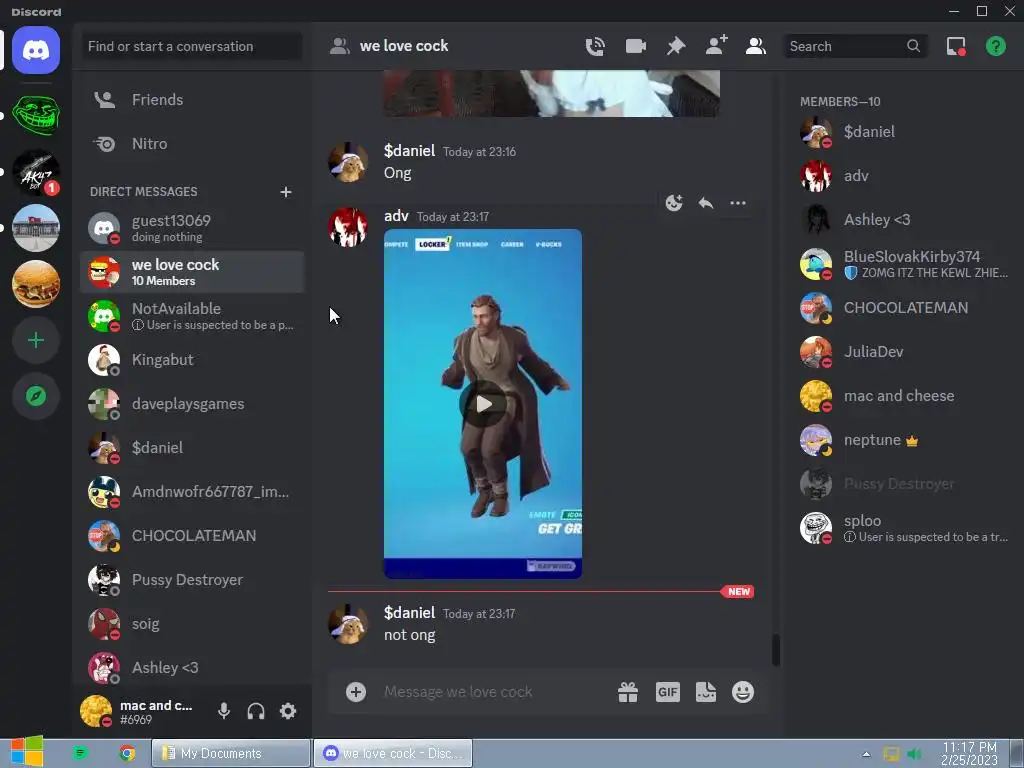1024x768 pixels.
Task: Click $daniel's avatar on 'not ong' message
Action: pos(347,624)
